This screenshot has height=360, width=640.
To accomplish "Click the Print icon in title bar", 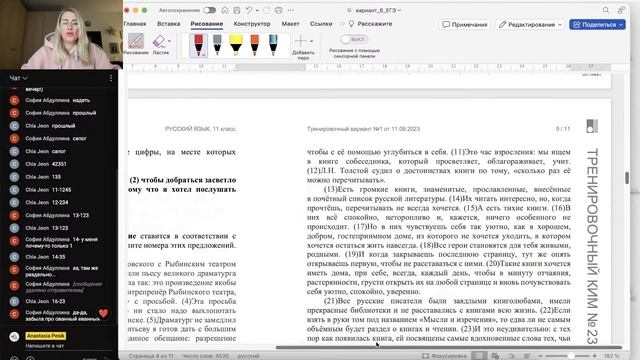I will (x=278, y=10).
